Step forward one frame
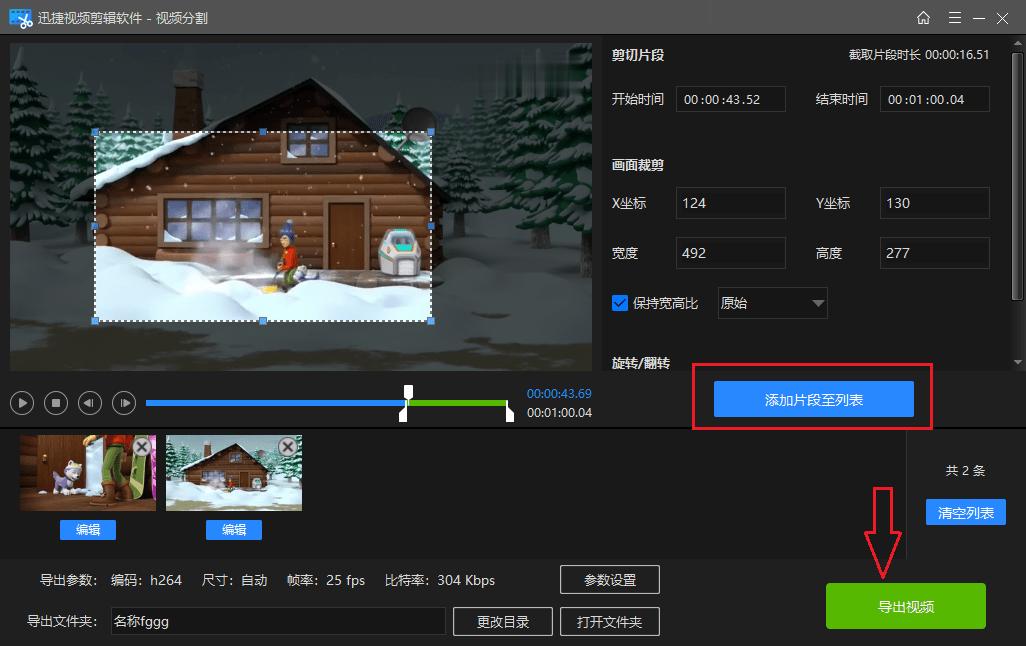The image size is (1026, 646). (124, 403)
